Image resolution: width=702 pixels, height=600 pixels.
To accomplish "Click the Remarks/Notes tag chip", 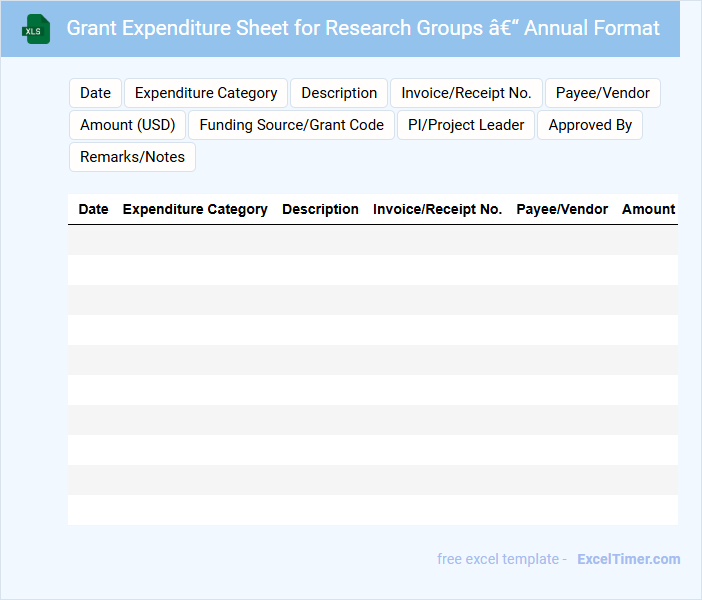I will coord(132,157).
